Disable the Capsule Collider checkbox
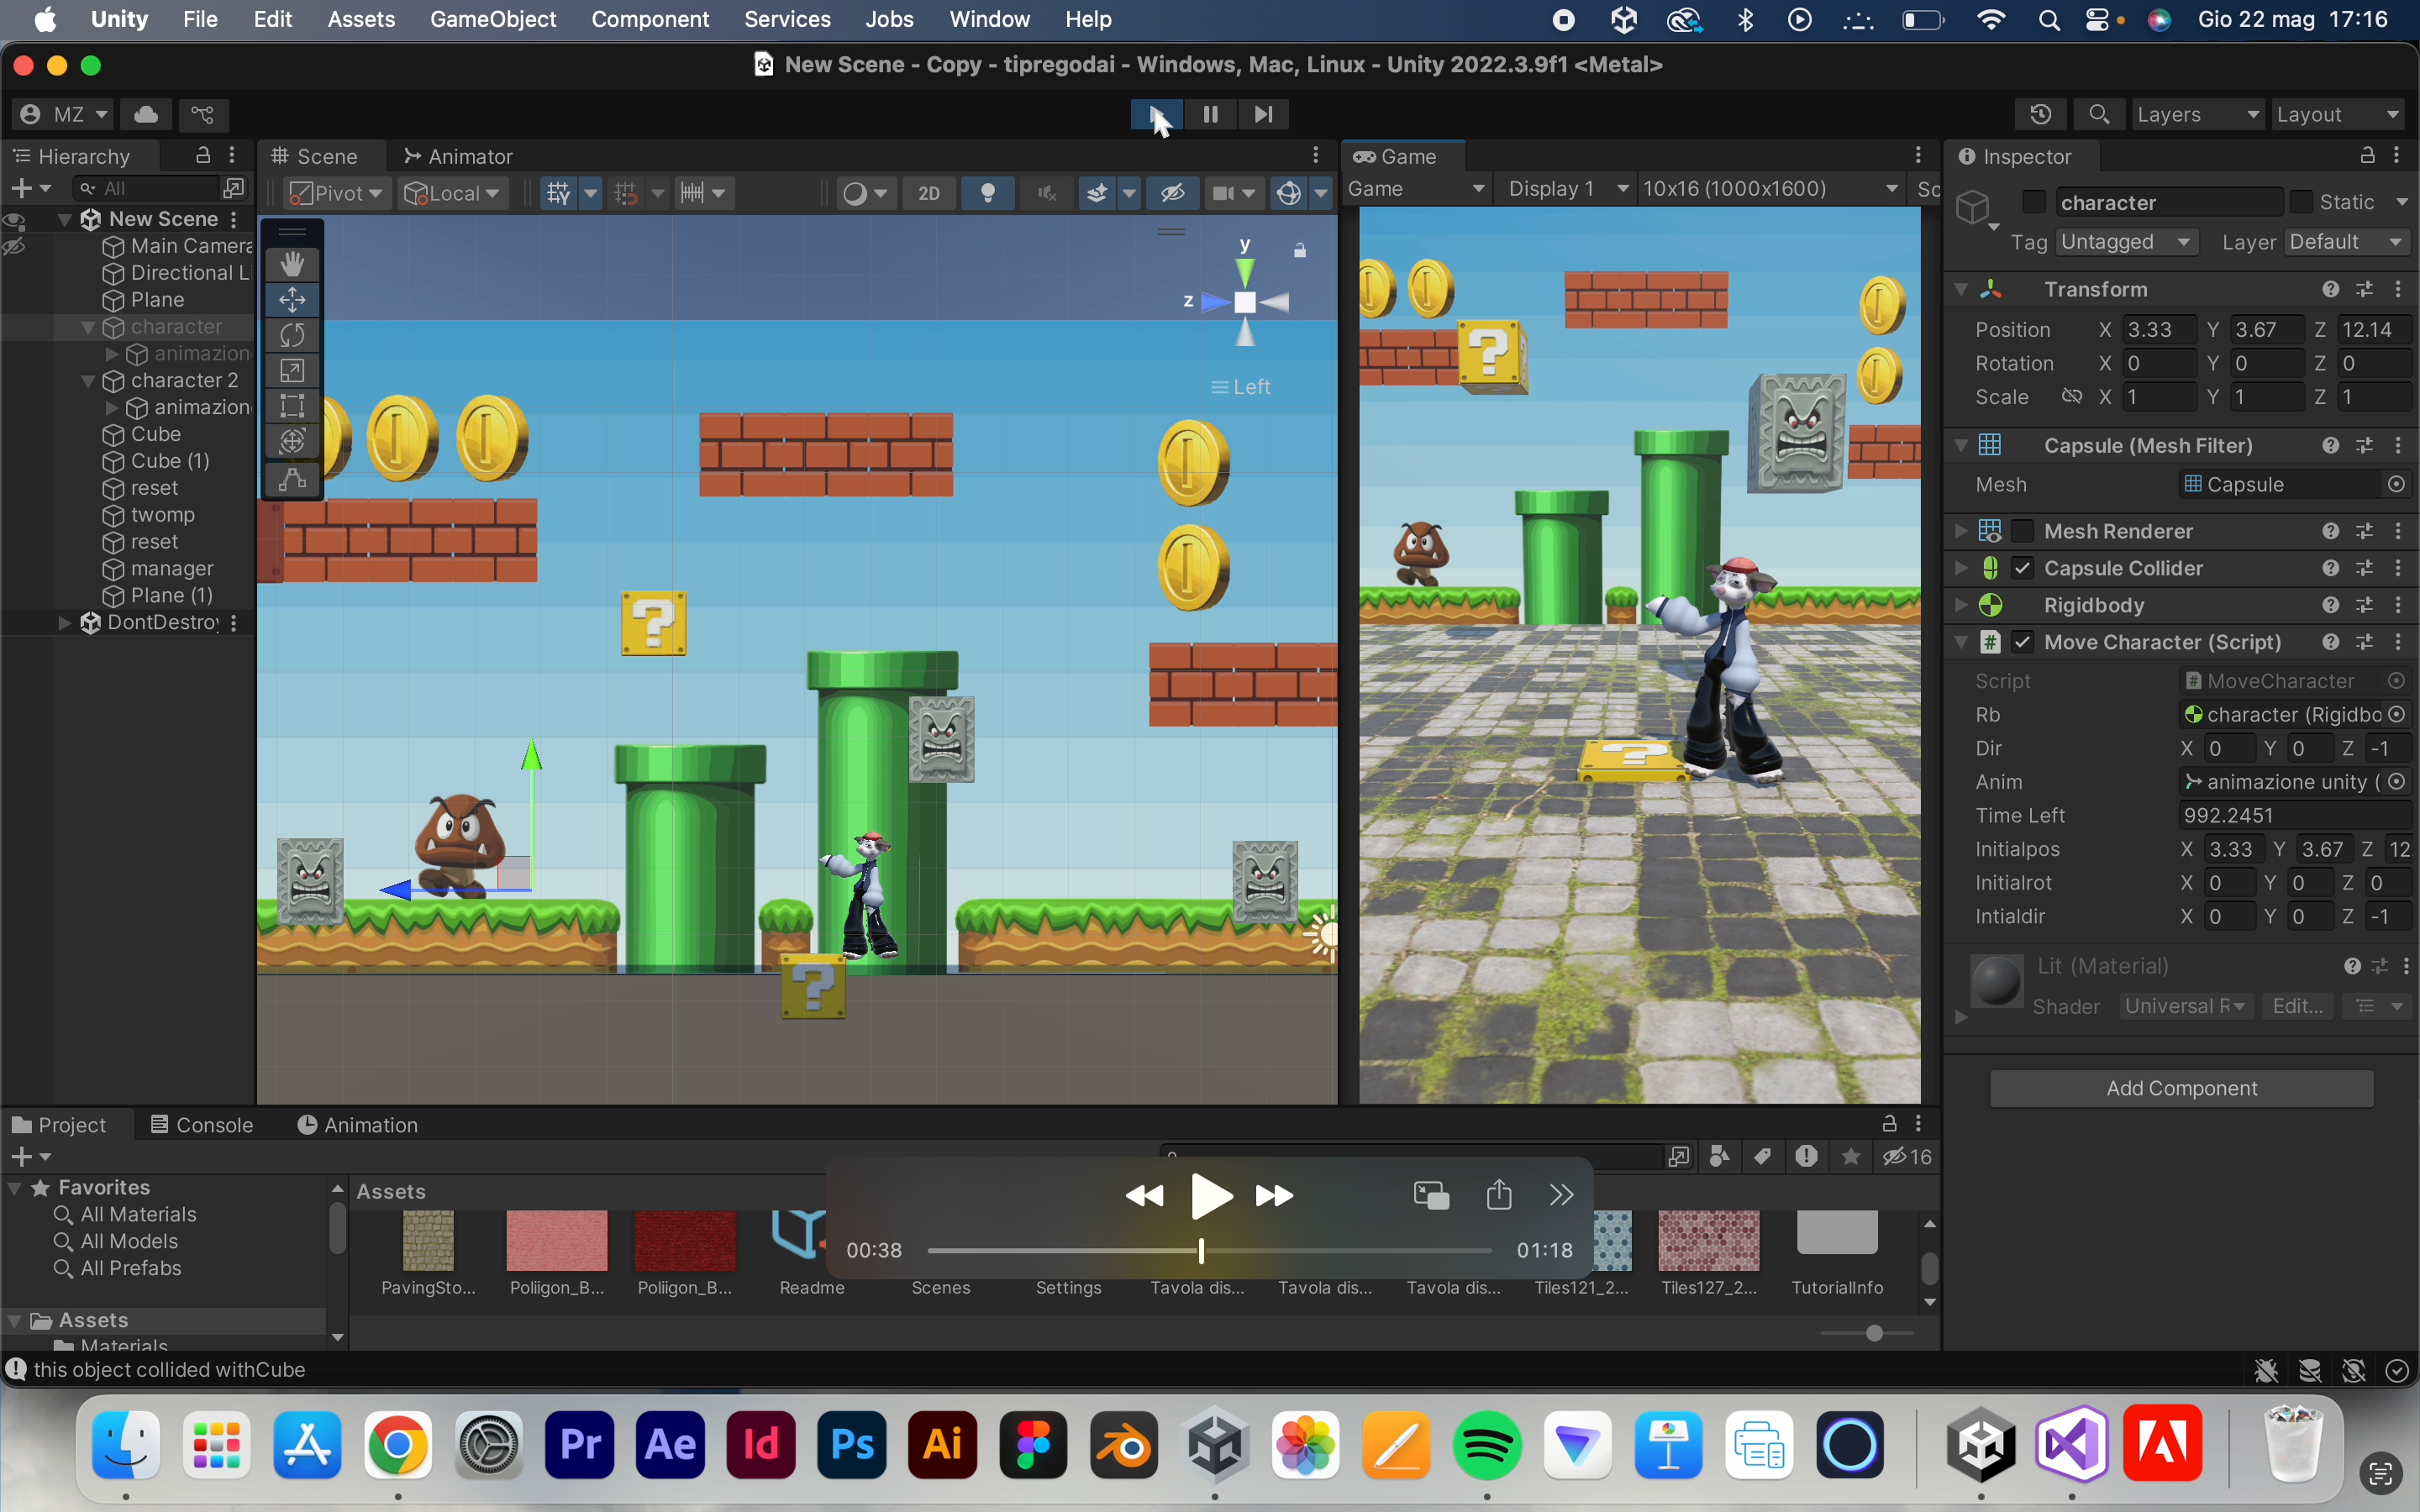 click(x=2022, y=568)
